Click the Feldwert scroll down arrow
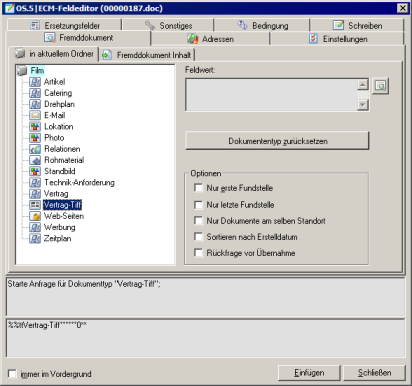Image resolution: width=412 pixels, height=386 pixels. (x=363, y=105)
